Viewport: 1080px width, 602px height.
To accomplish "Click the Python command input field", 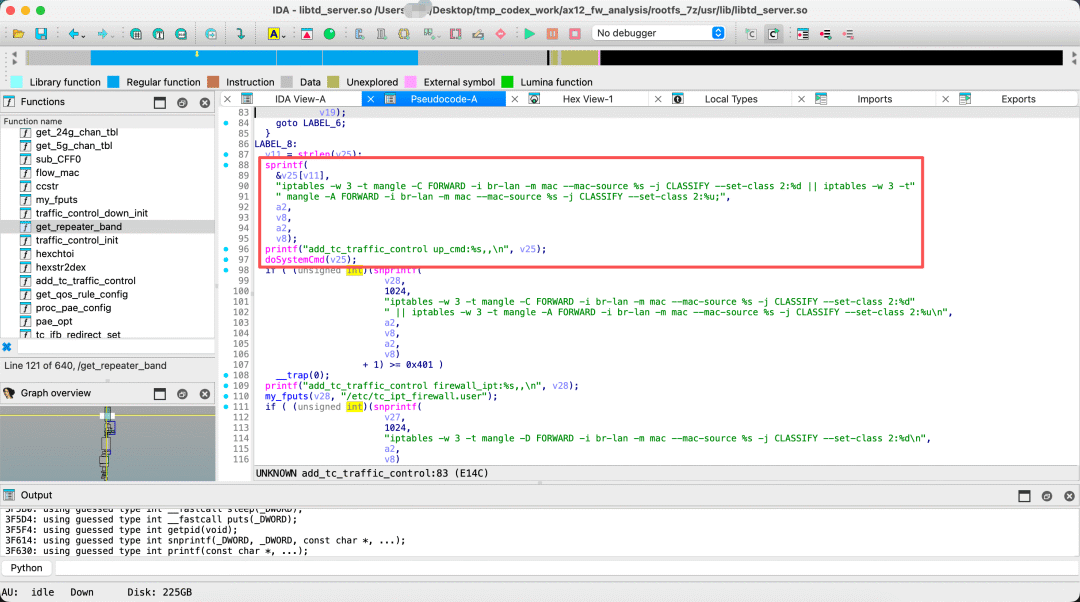I will [x=565, y=568].
